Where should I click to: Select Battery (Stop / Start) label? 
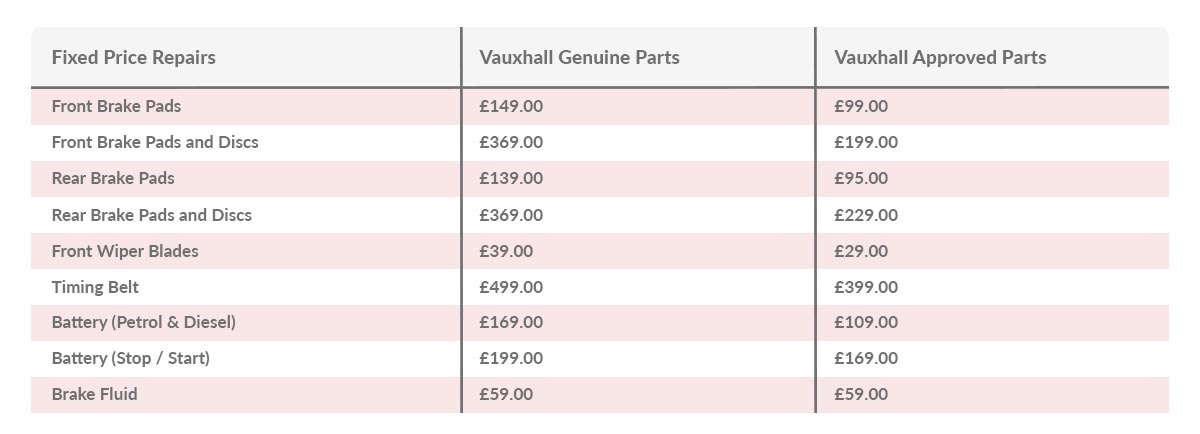[131, 358]
